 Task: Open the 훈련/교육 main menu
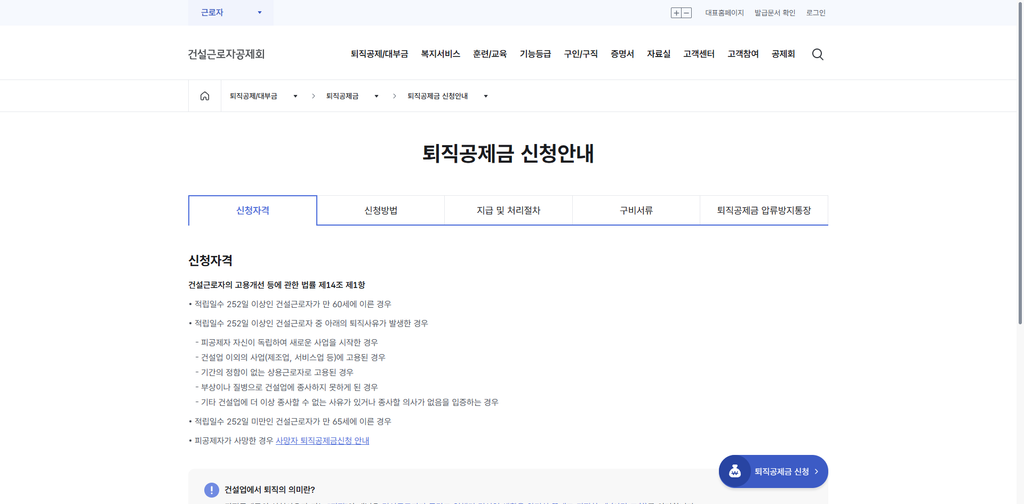point(490,54)
